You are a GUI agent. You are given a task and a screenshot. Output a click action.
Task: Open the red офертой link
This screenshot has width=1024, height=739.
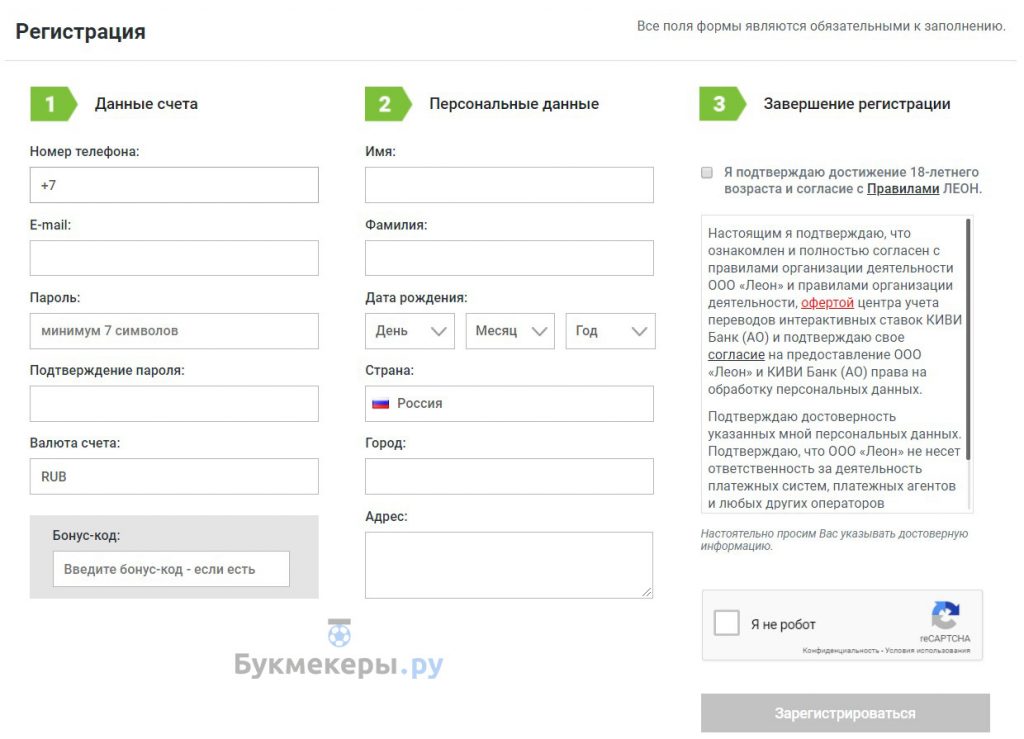827,303
